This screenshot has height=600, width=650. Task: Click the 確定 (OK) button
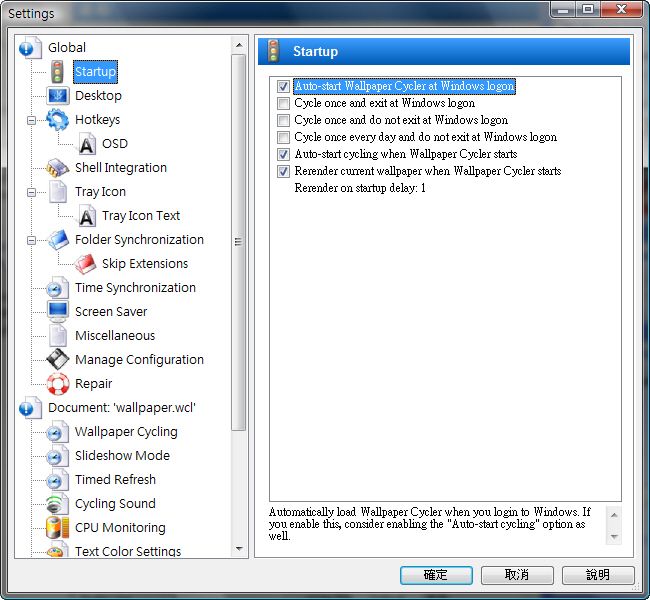click(436, 575)
